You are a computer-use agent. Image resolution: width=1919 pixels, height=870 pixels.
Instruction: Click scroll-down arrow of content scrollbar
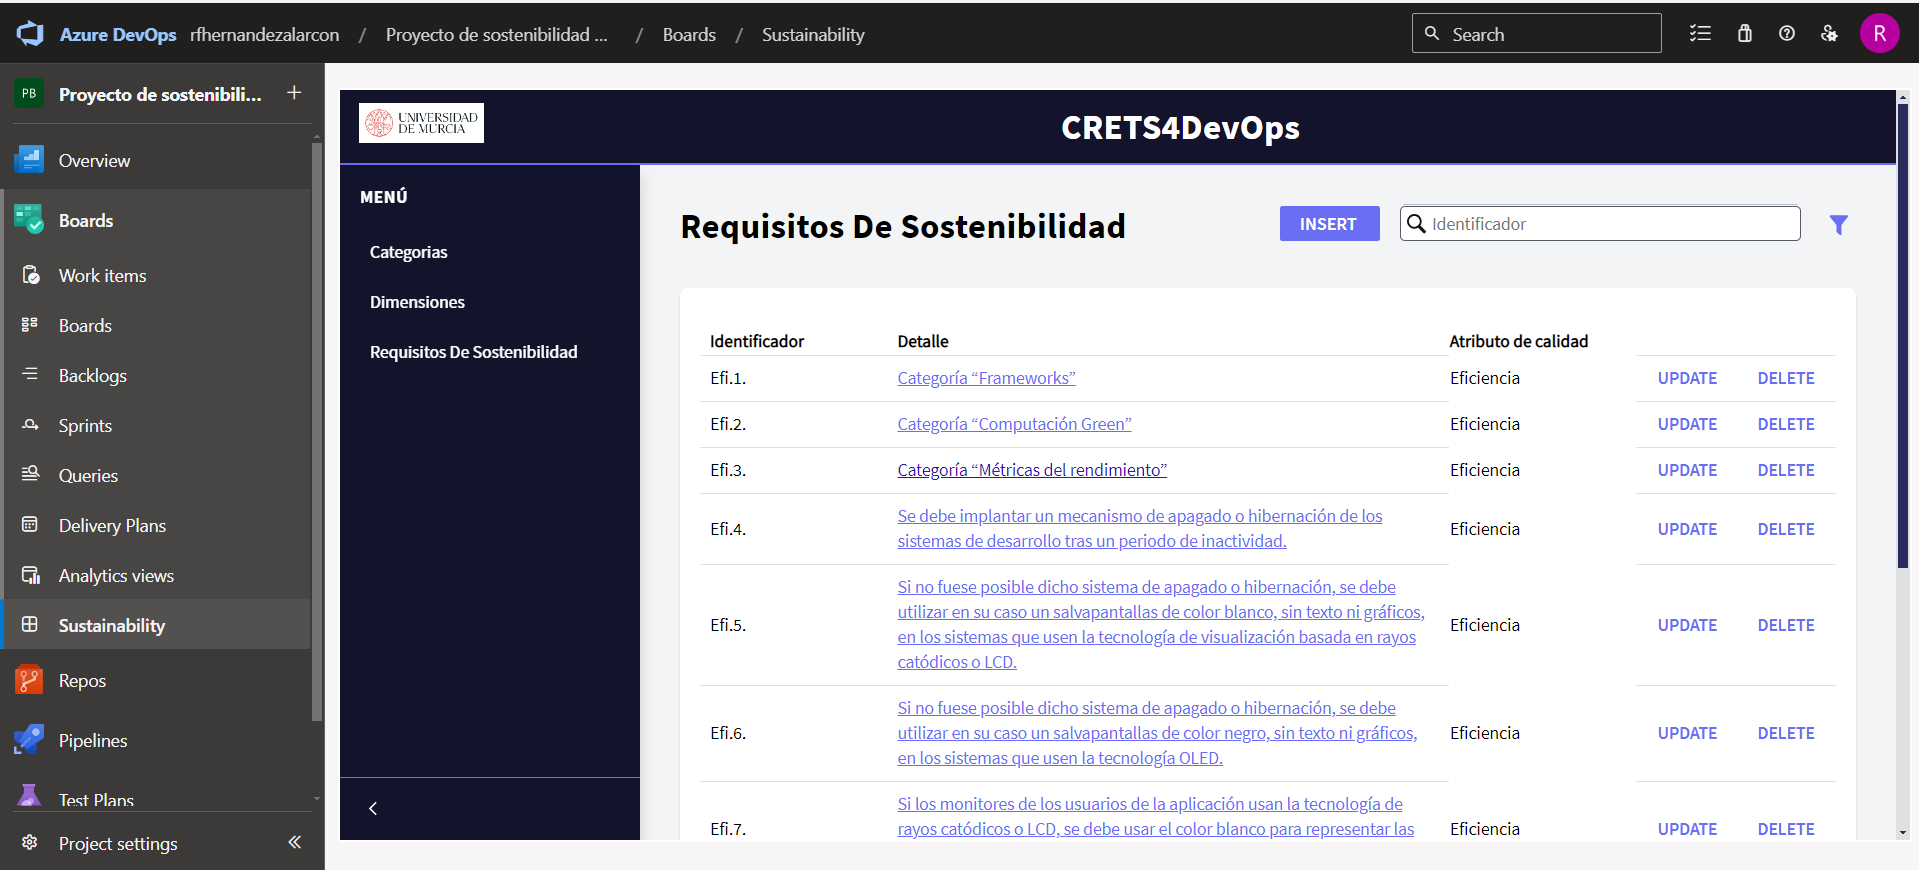pos(1902,832)
